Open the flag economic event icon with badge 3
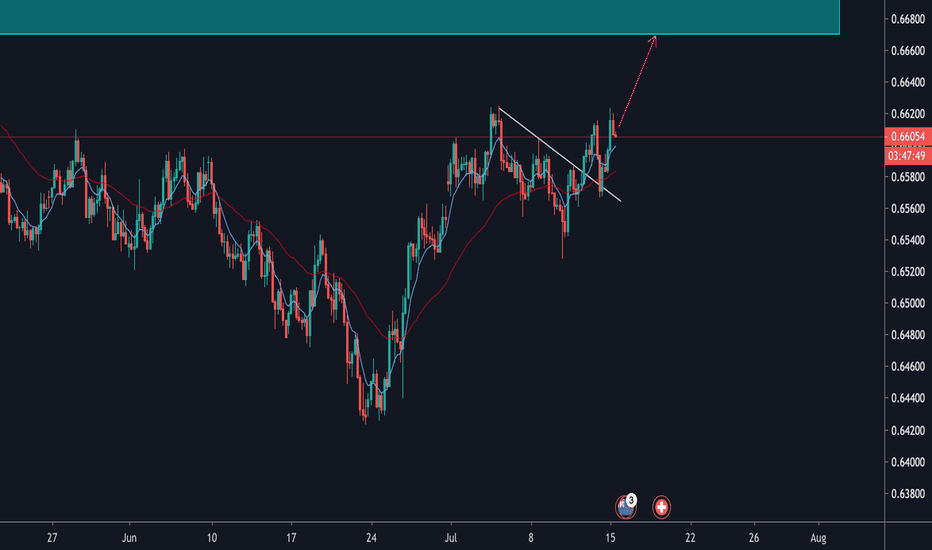The height and width of the screenshot is (550, 932). [625, 507]
